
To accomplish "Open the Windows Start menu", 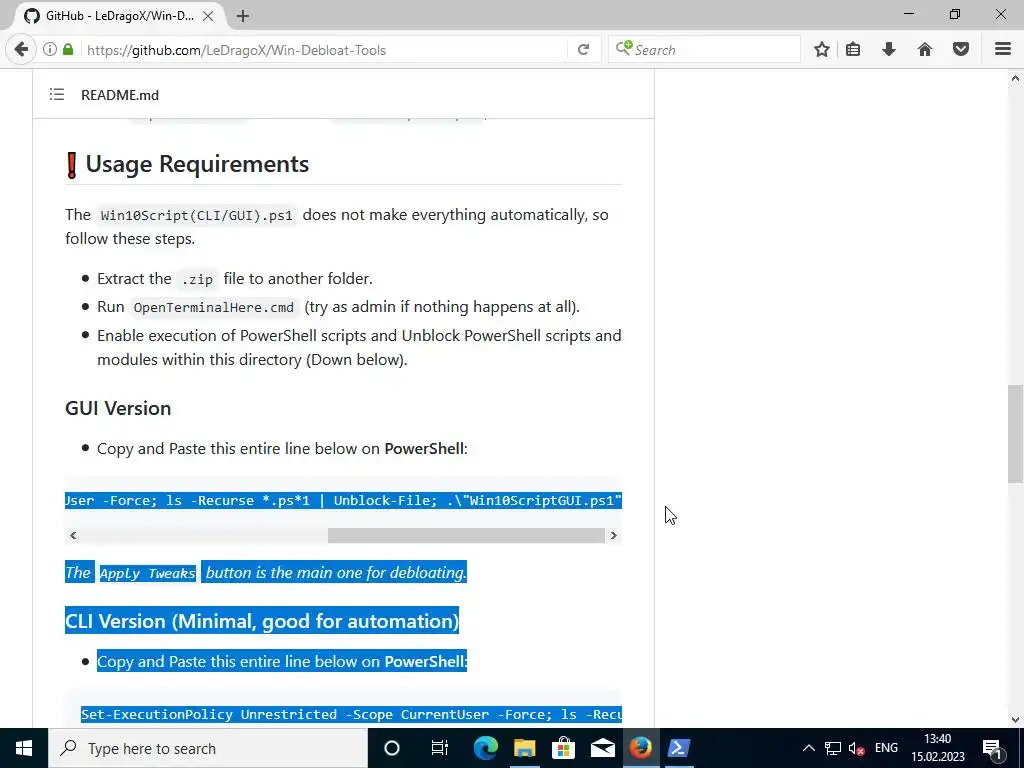I will tap(24, 748).
